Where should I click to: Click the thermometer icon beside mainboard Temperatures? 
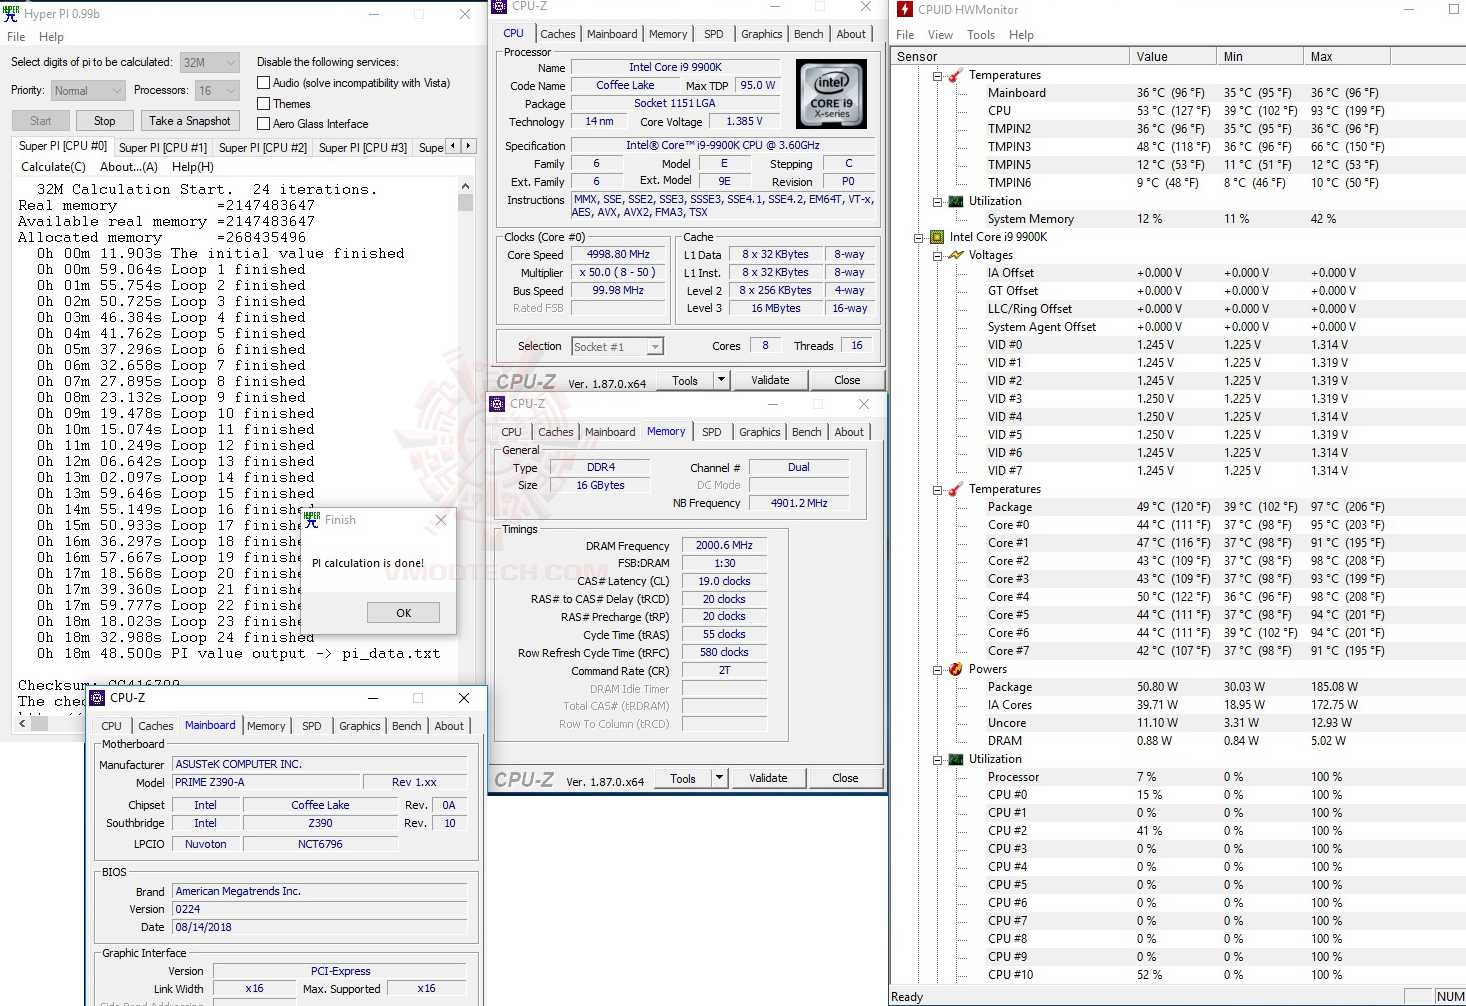(x=956, y=75)
